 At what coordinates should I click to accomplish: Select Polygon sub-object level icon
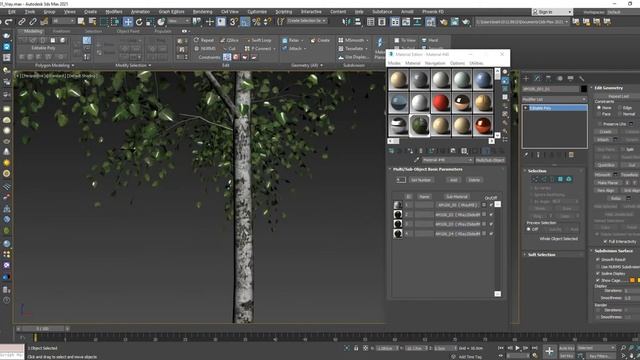click(x=560, y=179)
